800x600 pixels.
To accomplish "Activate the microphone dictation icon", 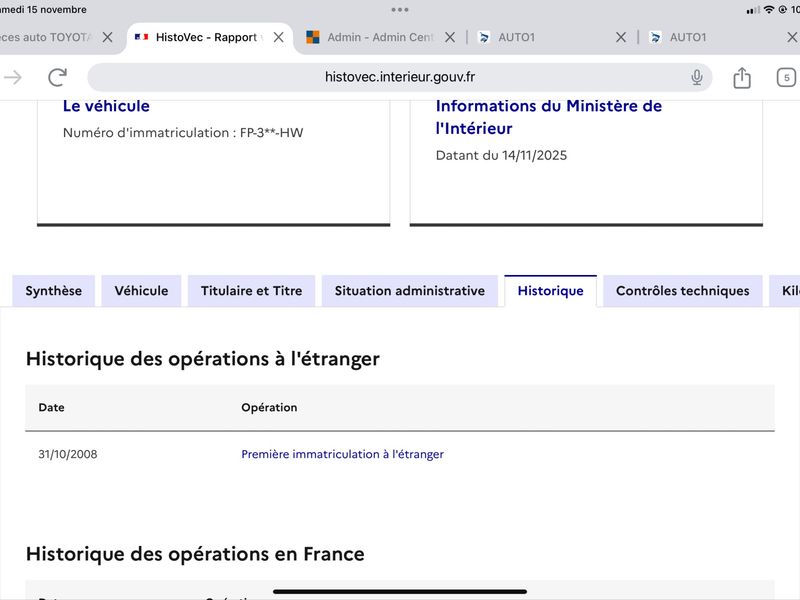I will (x=696, y=77).
